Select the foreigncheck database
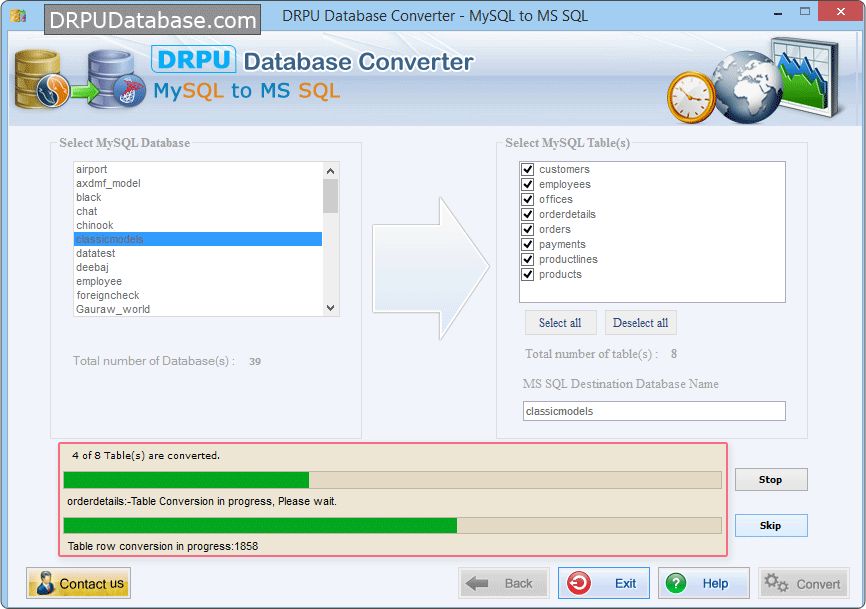 198,295
